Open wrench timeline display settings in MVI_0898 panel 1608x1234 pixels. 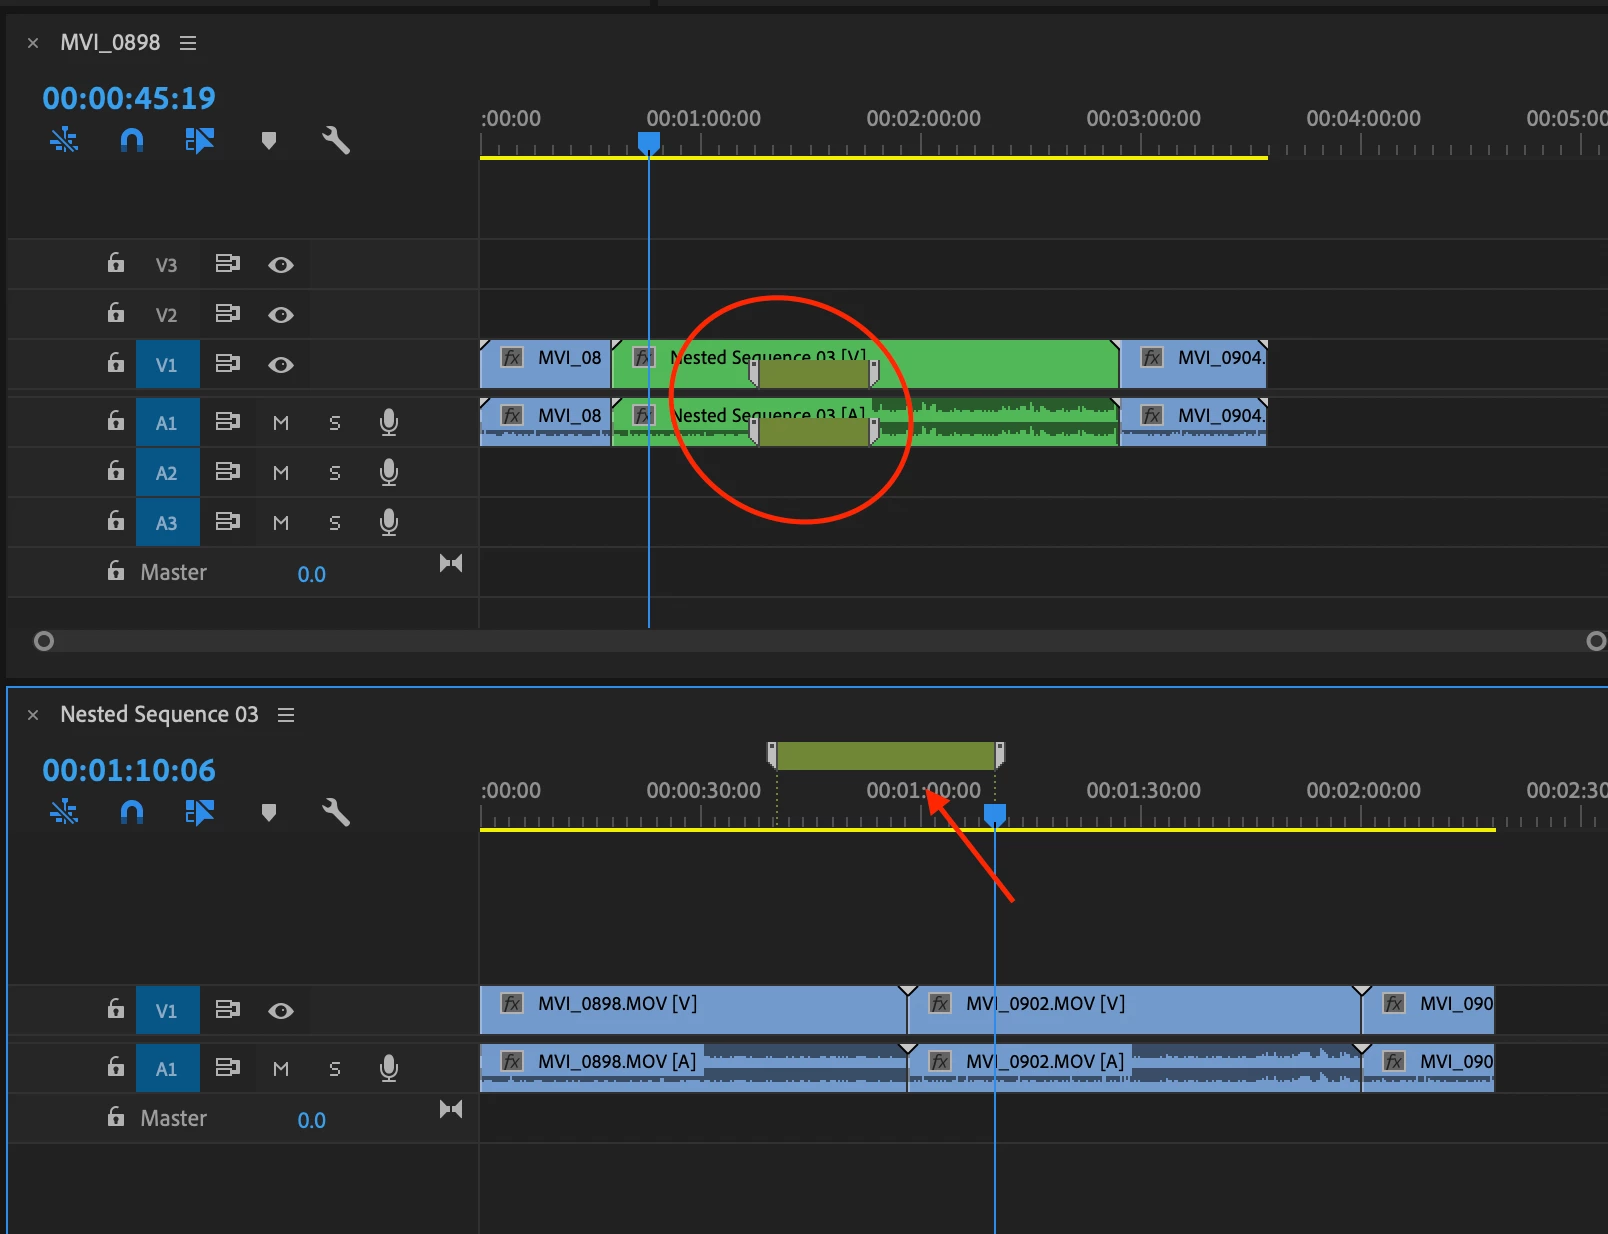[x=336, y=140]
